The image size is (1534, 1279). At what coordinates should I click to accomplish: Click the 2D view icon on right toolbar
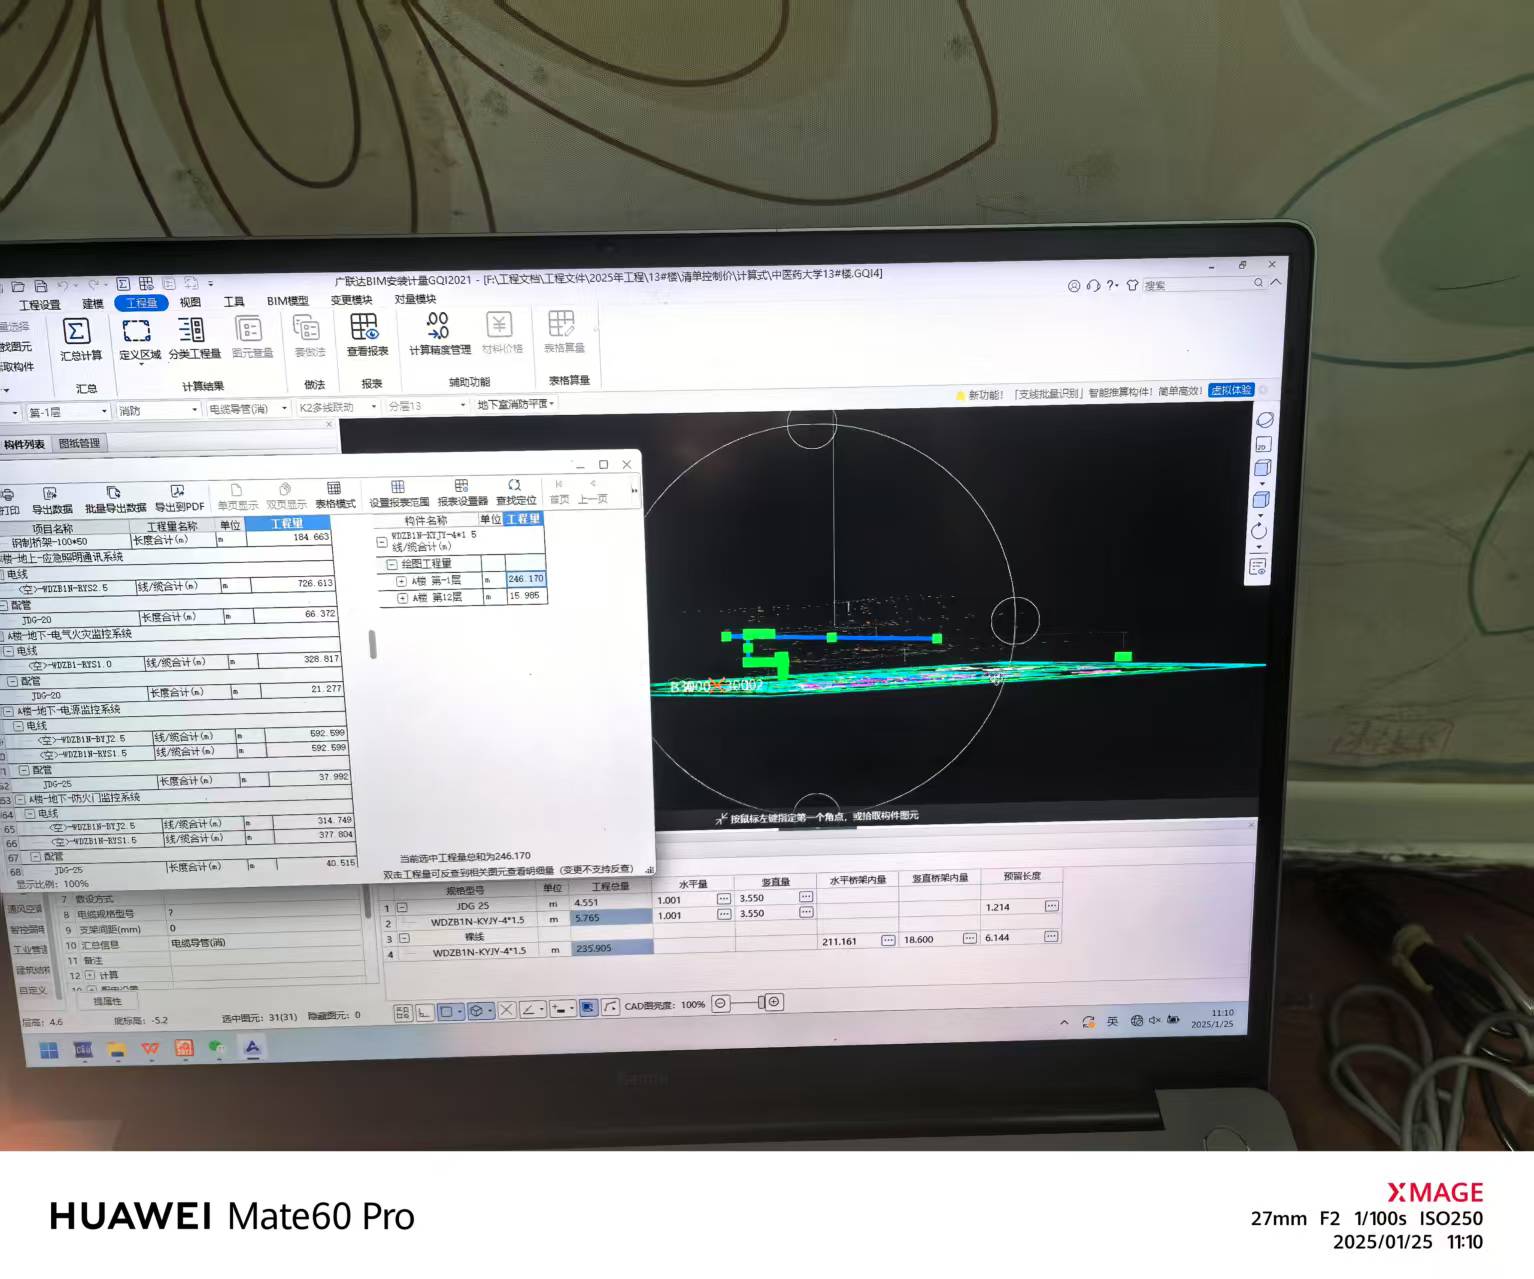[x=1263, y=444]
